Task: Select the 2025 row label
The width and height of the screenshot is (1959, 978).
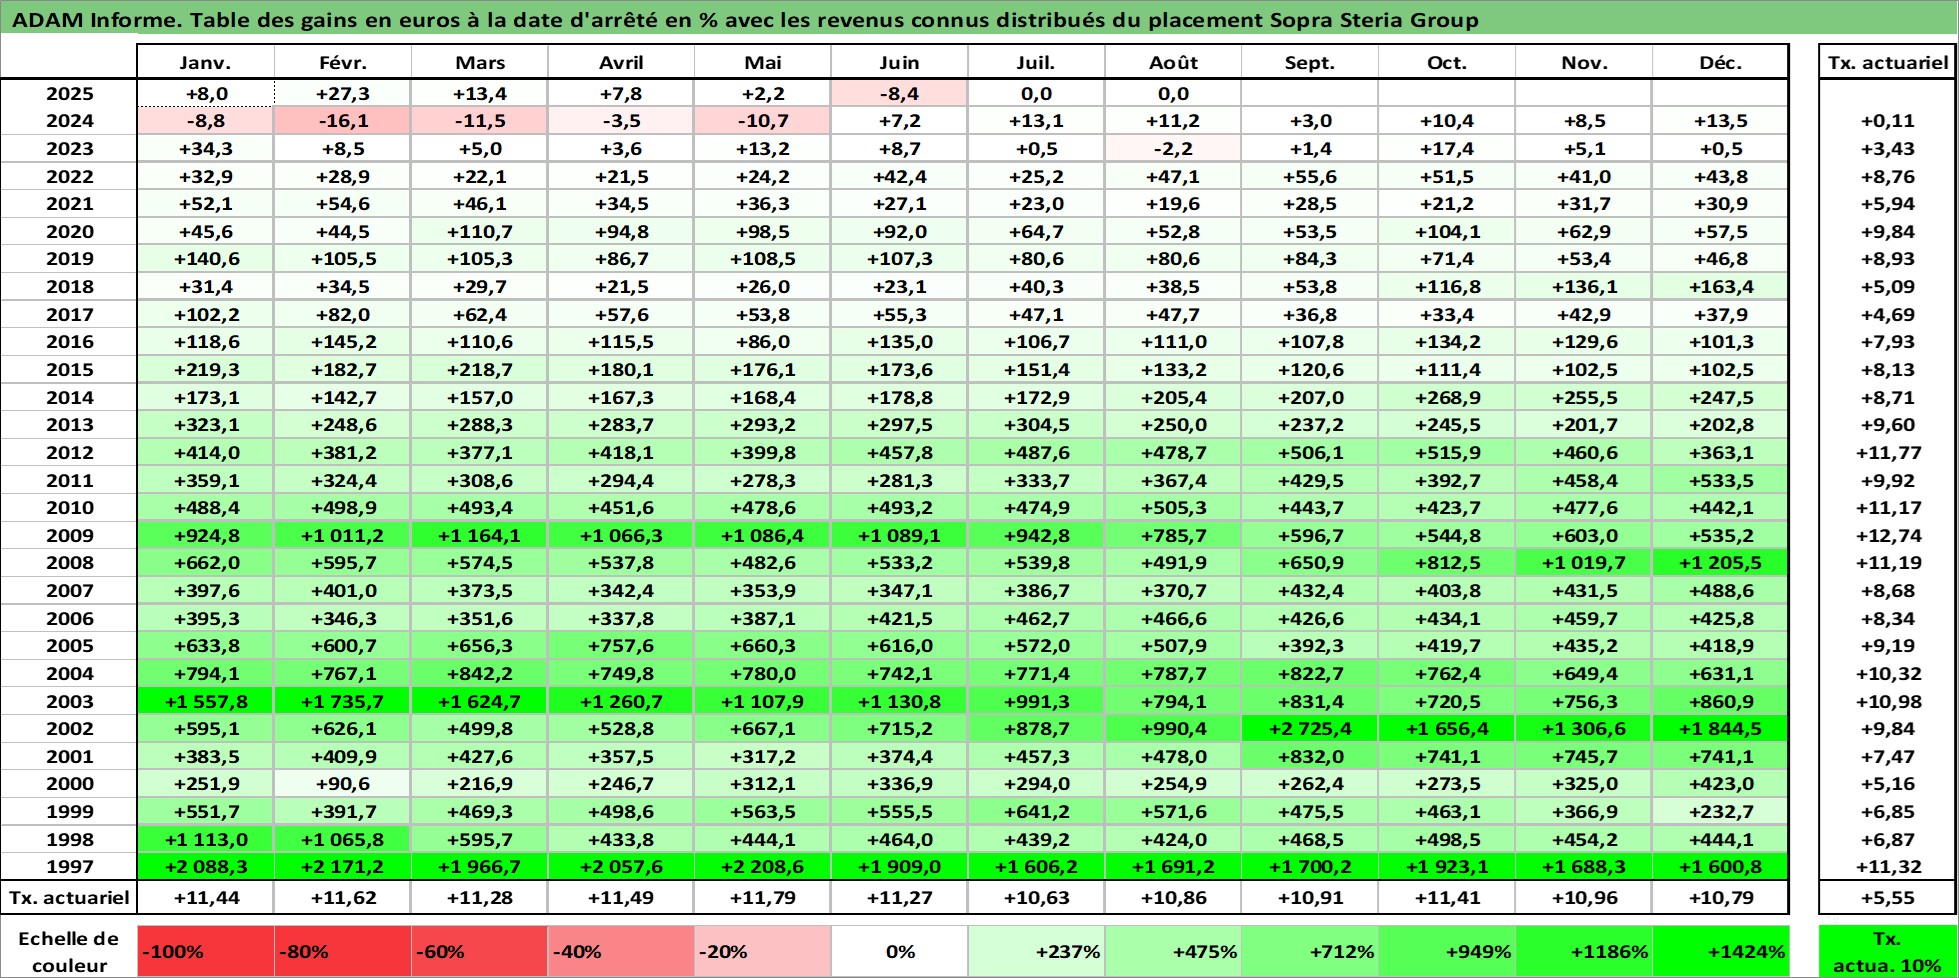Action: [x=69, y=93]
